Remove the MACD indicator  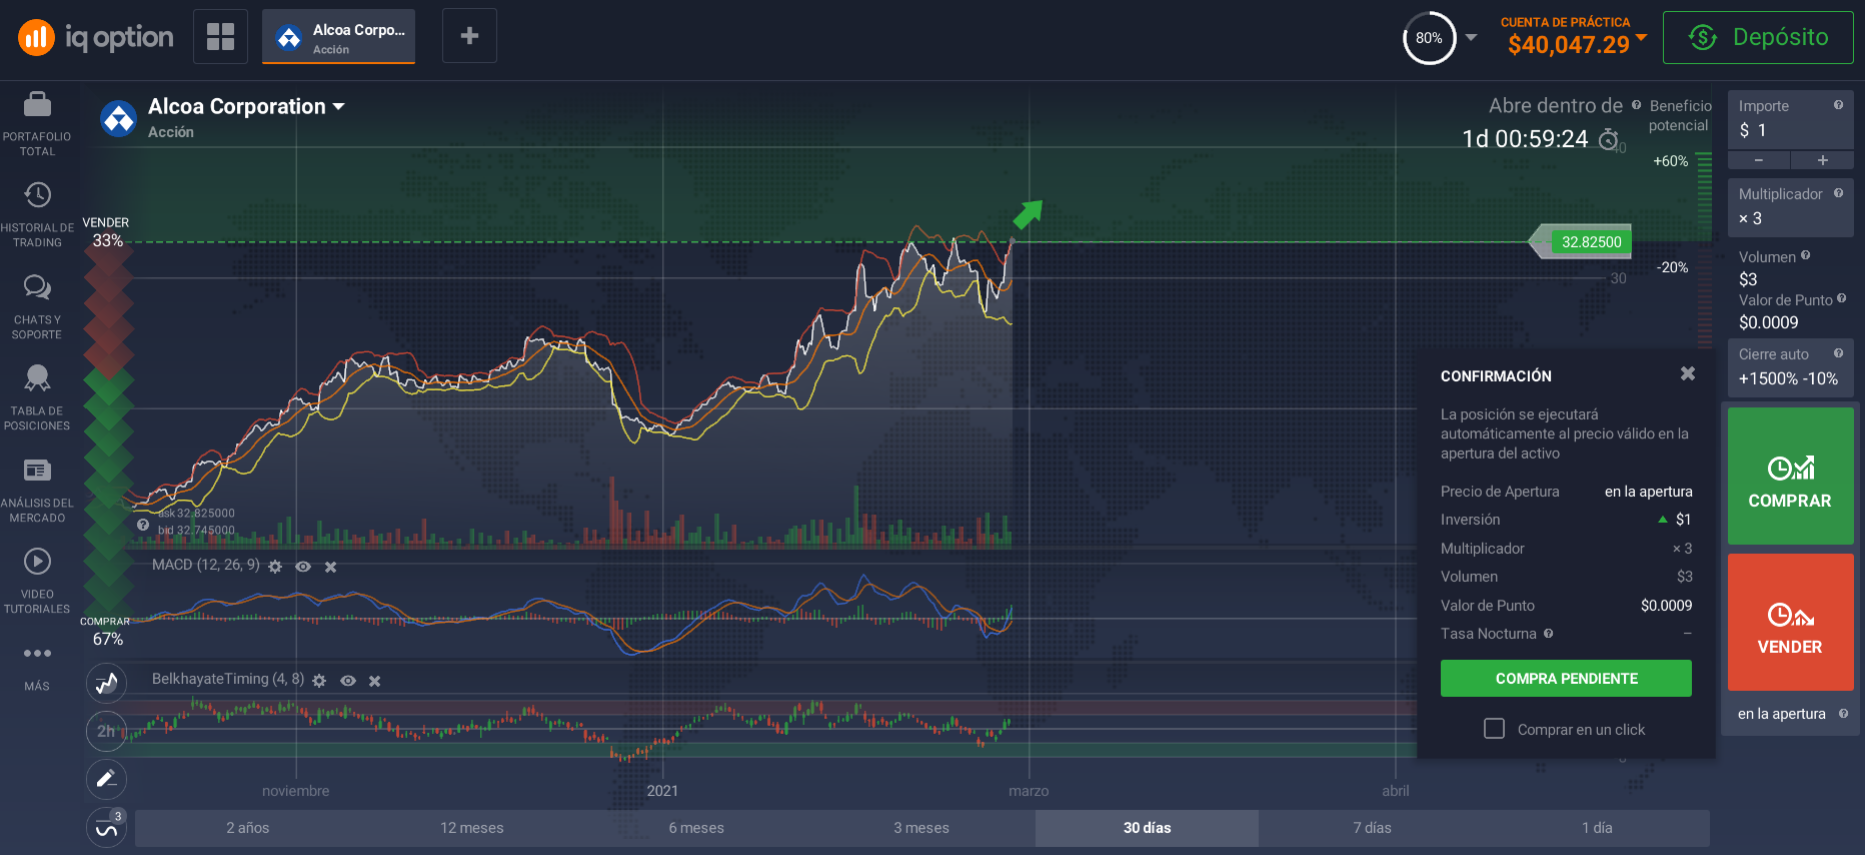point(331,567)
